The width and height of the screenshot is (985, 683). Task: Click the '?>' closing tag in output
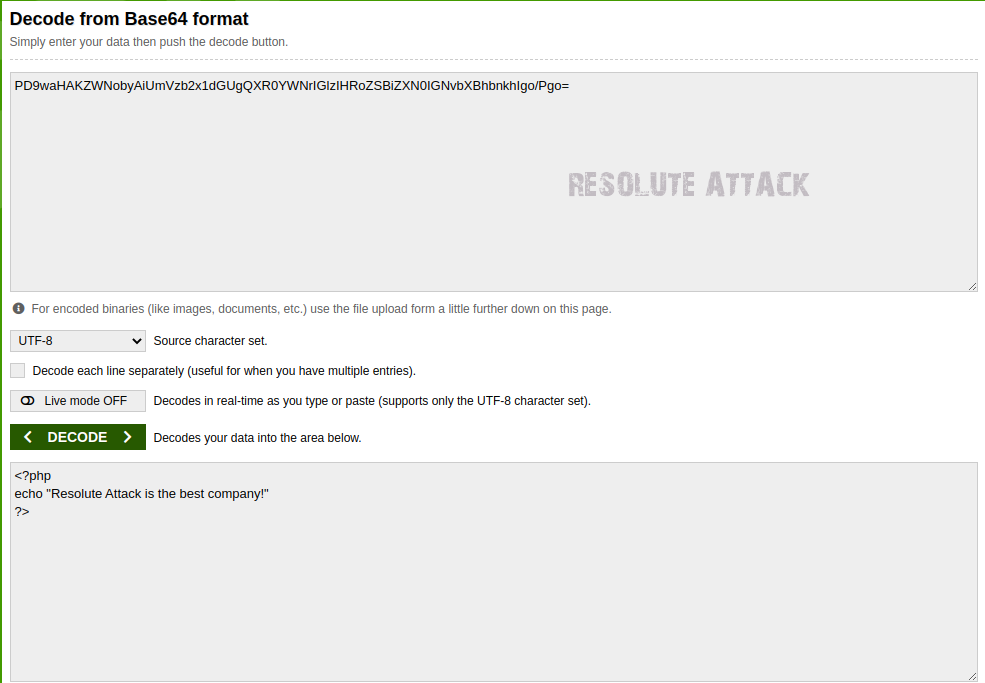(22, 511)
